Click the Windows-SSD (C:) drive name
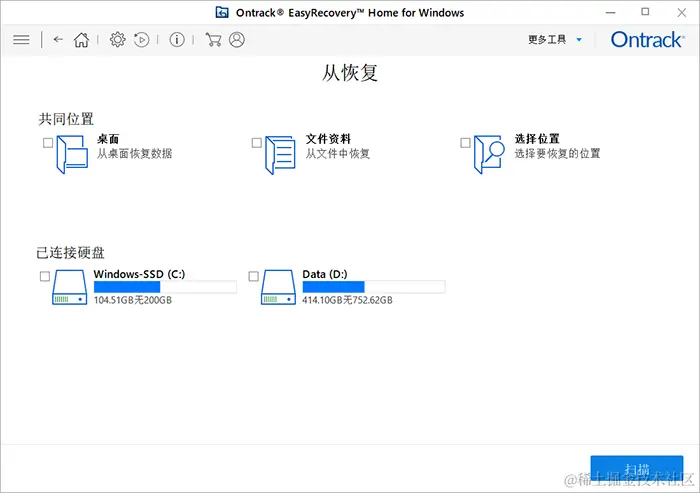Viewport: 700px width, 493px height. [x=139, y=274]
